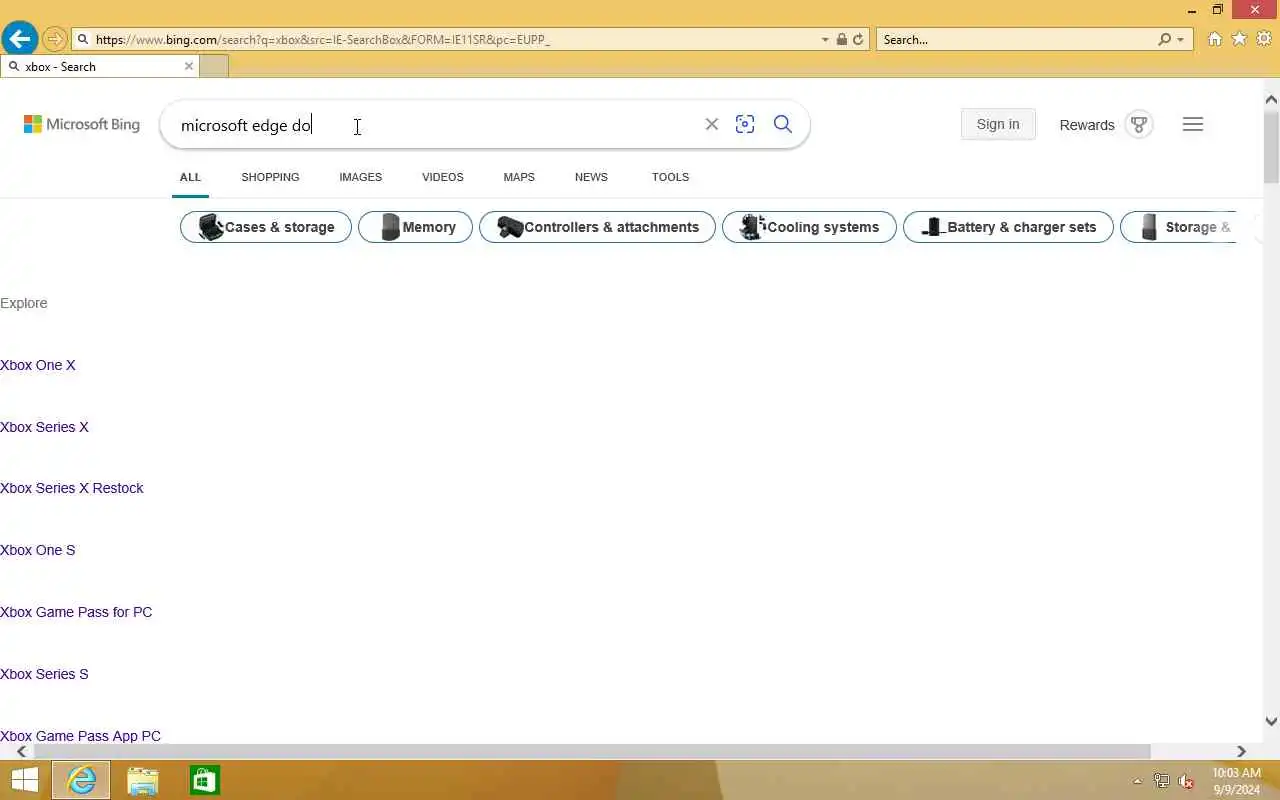Open Favorites star icon
The image size is (1280, 800).
1239,39
